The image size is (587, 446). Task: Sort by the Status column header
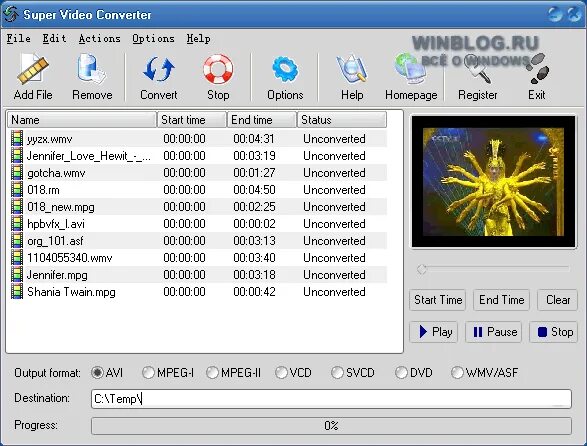pyautogui.click(x=342, y=120)
